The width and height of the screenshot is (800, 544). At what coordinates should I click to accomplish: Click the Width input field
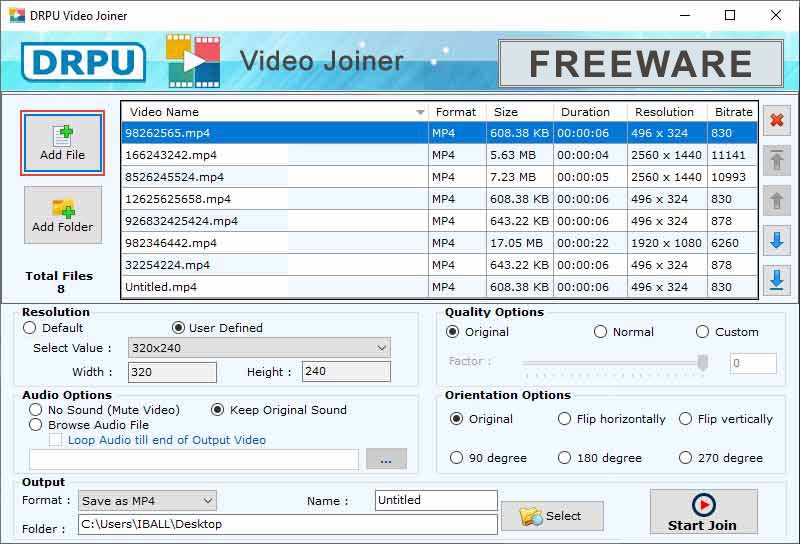click(x=172, y=372)
